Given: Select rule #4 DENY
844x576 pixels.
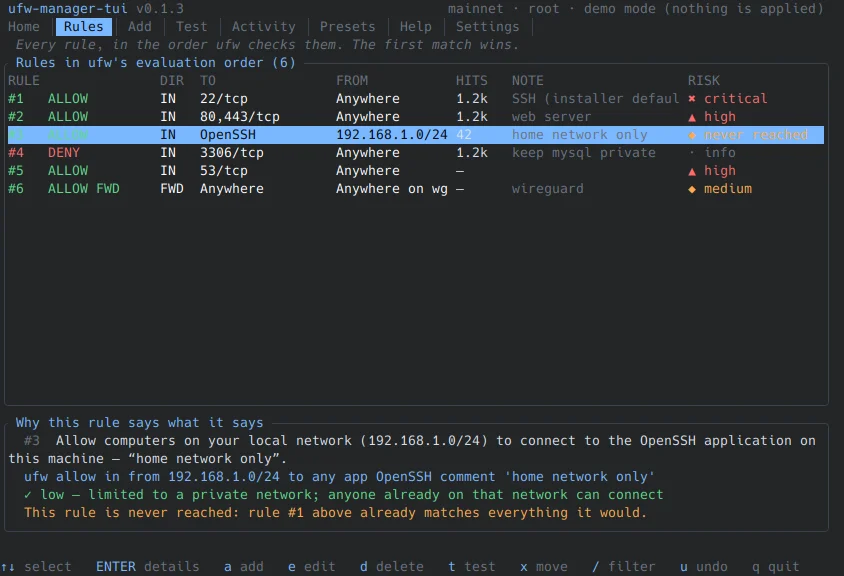Looking at the screenshot, I should pyautogui.click(x=416, y=153).
